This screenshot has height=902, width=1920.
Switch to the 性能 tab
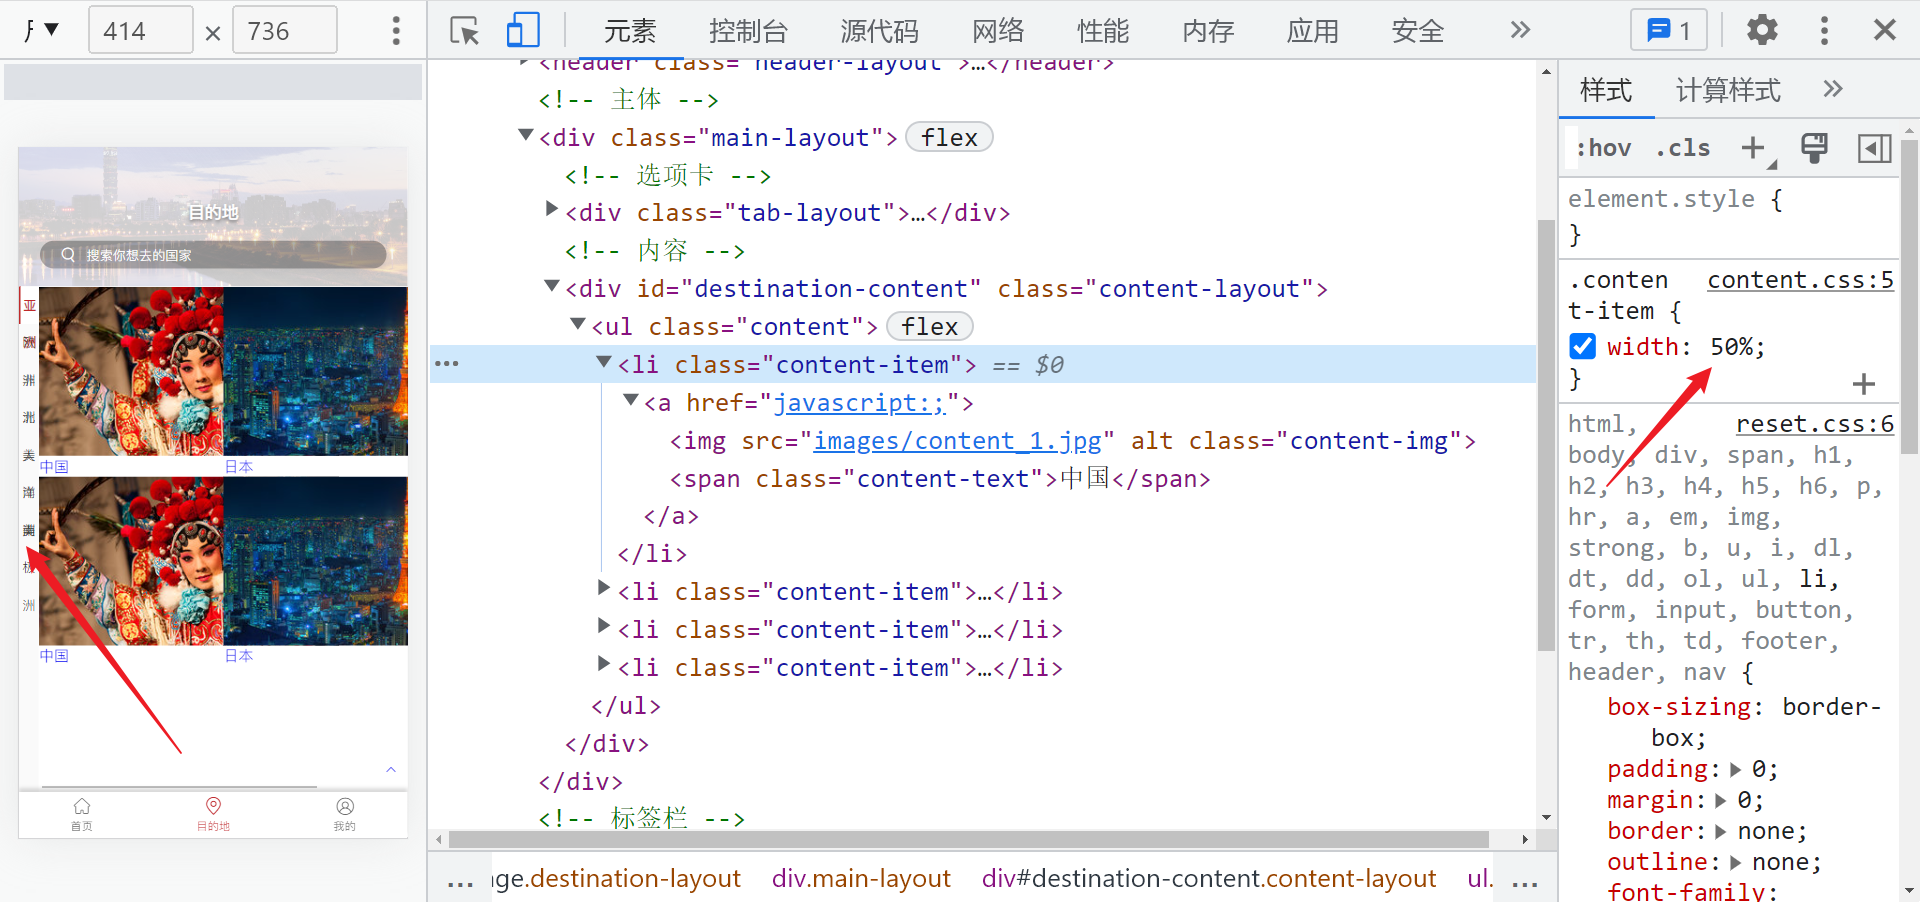point(1103,31)
